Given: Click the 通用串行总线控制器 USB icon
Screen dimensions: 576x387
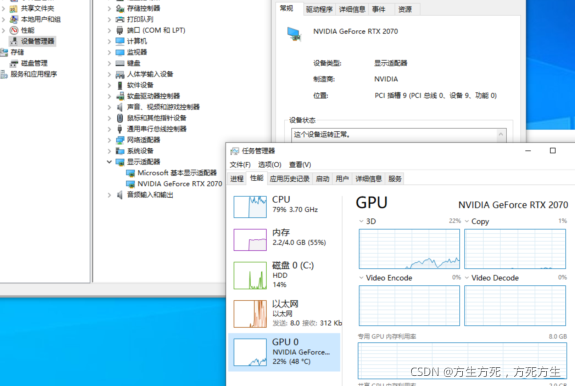Looking at the screenshot, I should point(120,129).
